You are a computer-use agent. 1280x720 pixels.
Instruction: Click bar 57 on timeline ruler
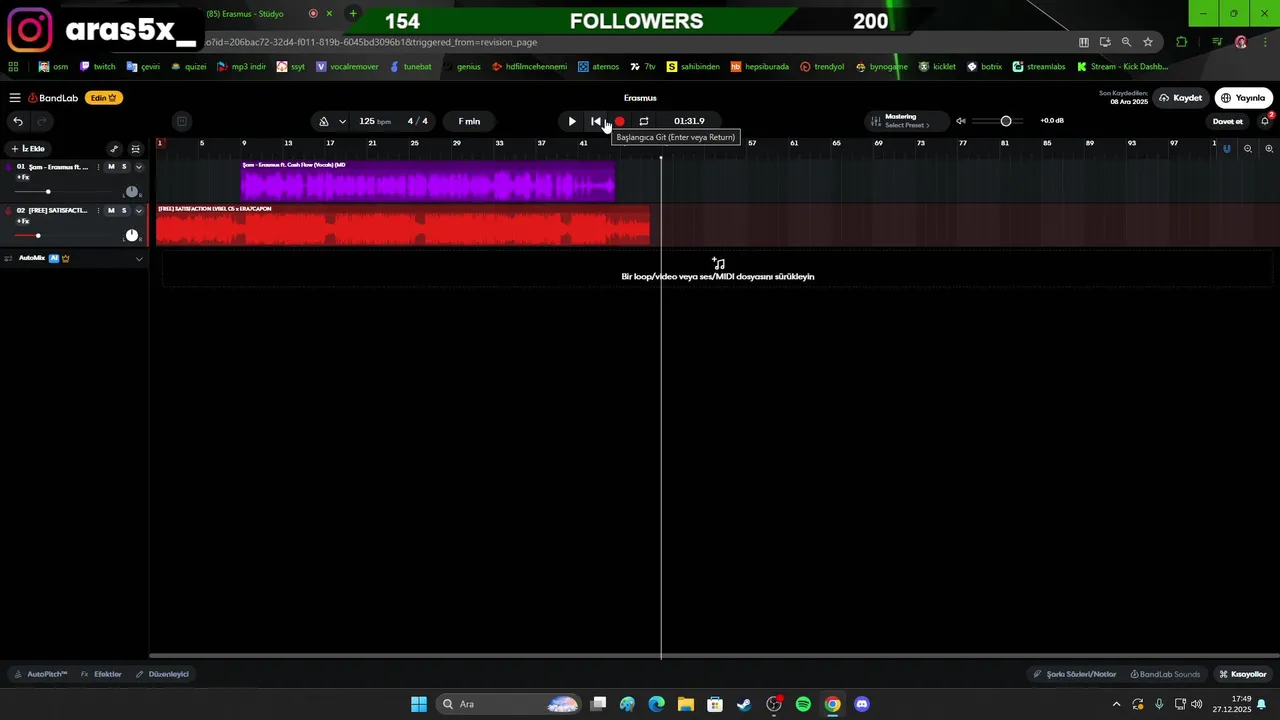point(752,143)
